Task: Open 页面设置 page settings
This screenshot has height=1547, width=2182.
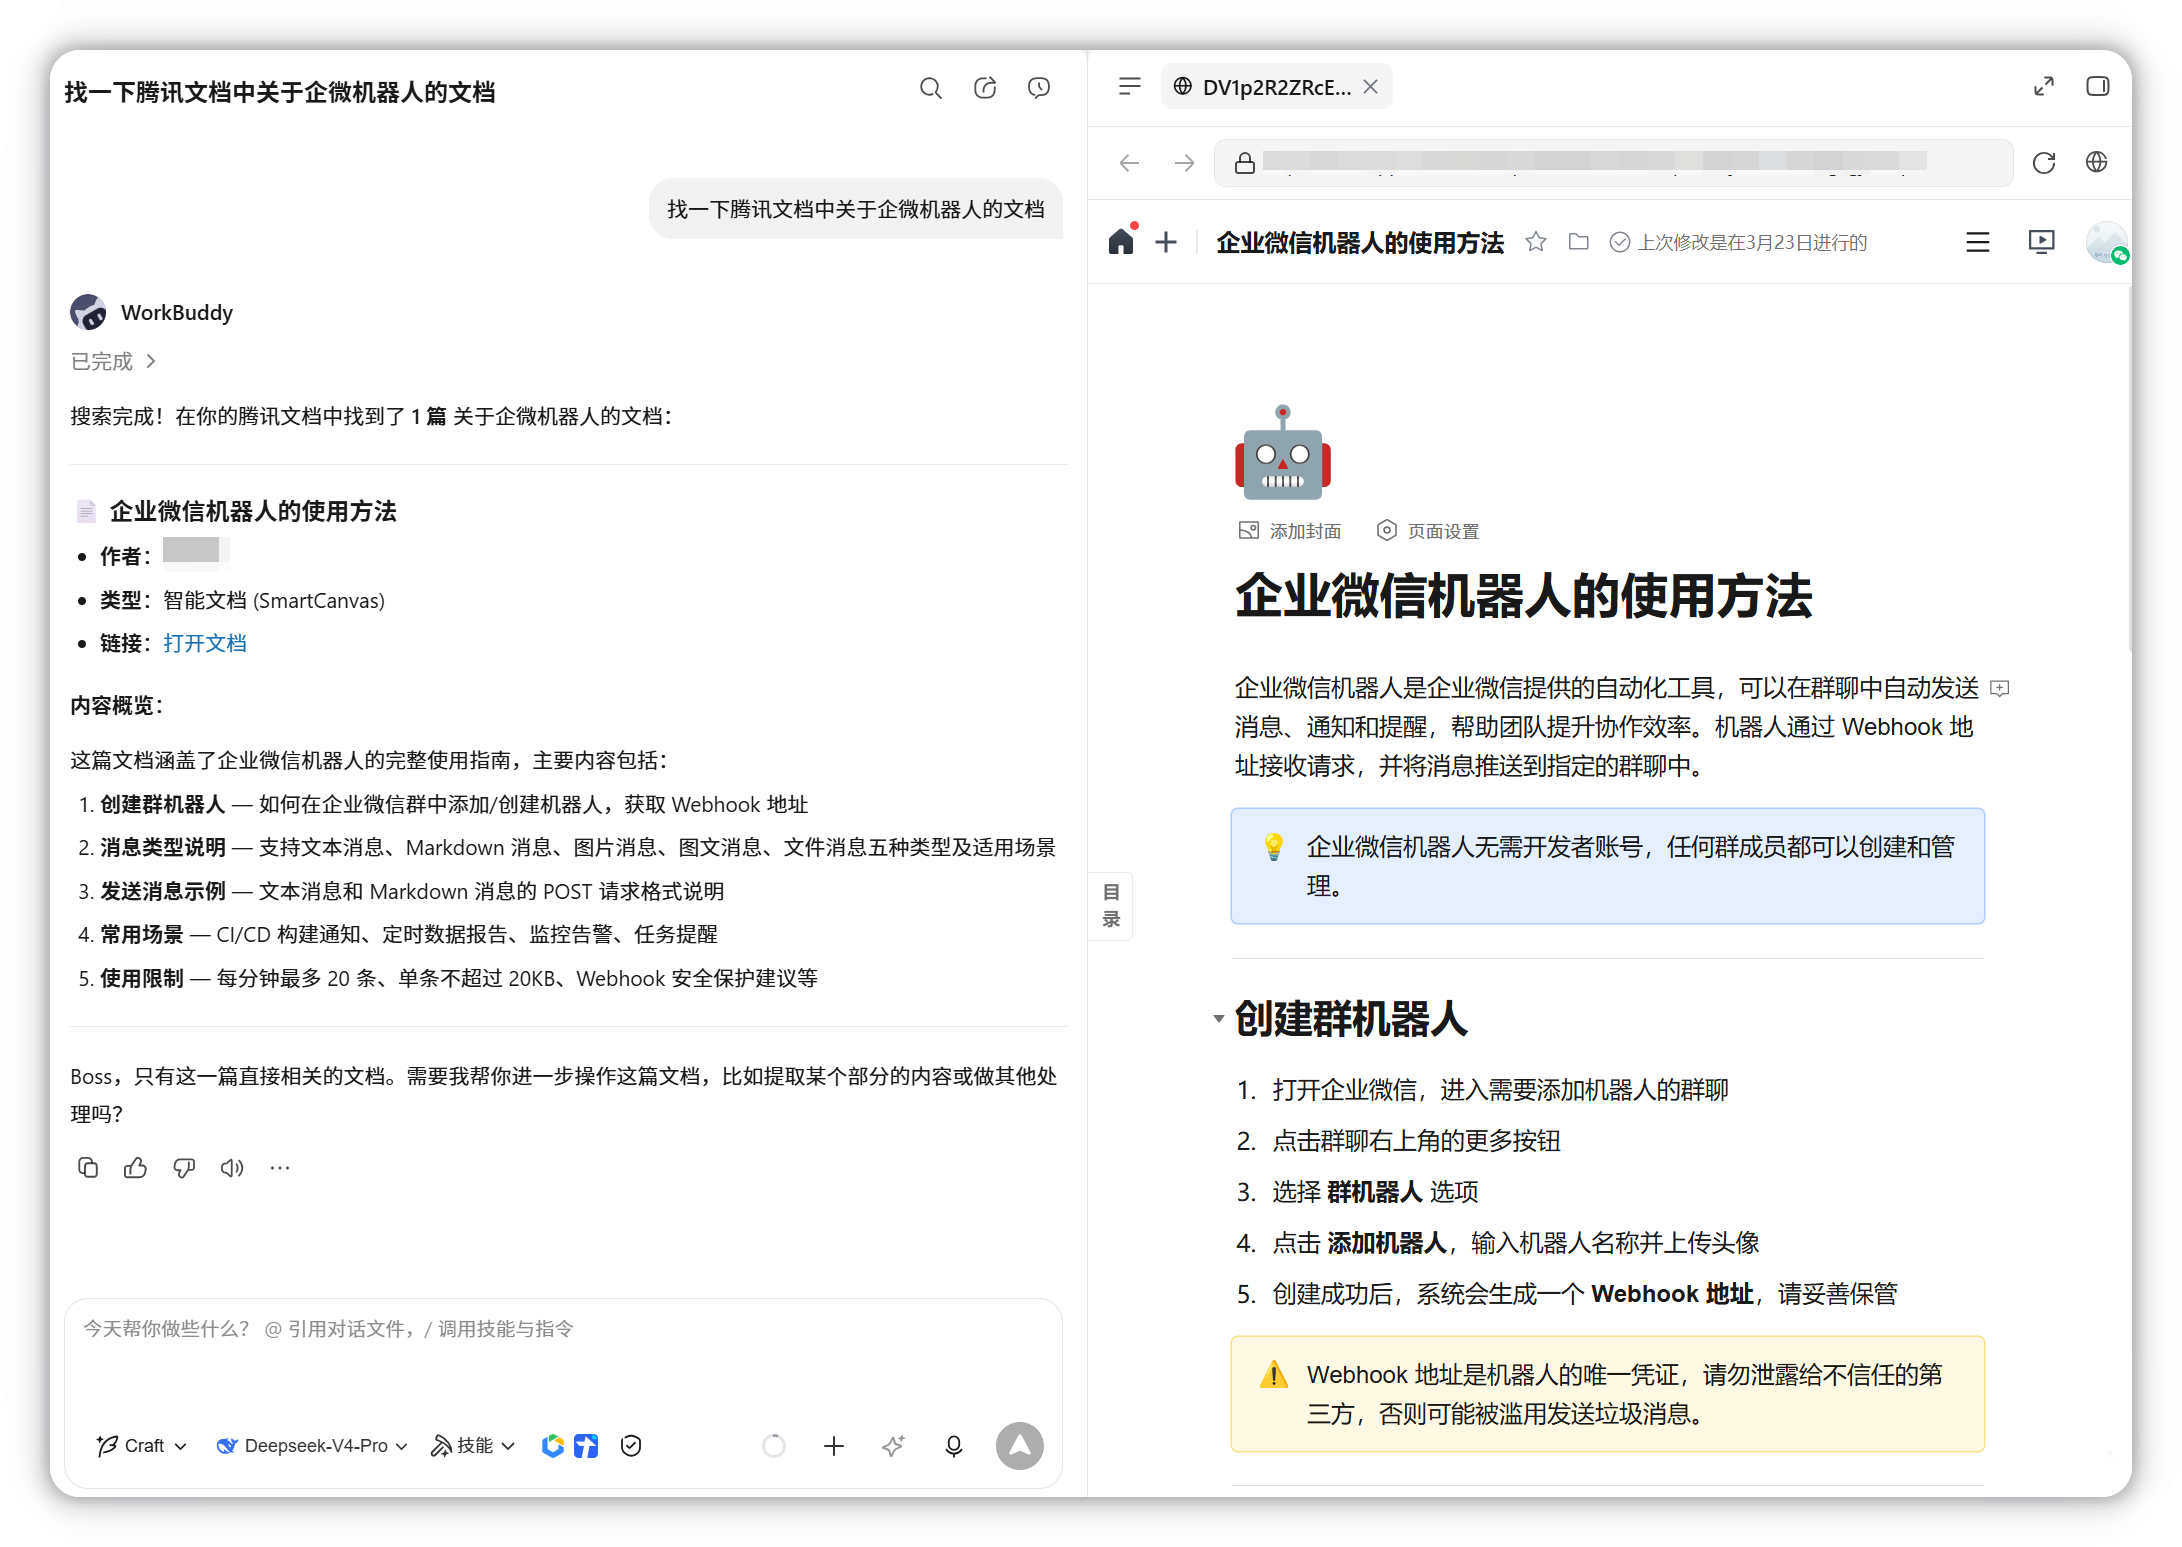Action: pos(1428,531)
